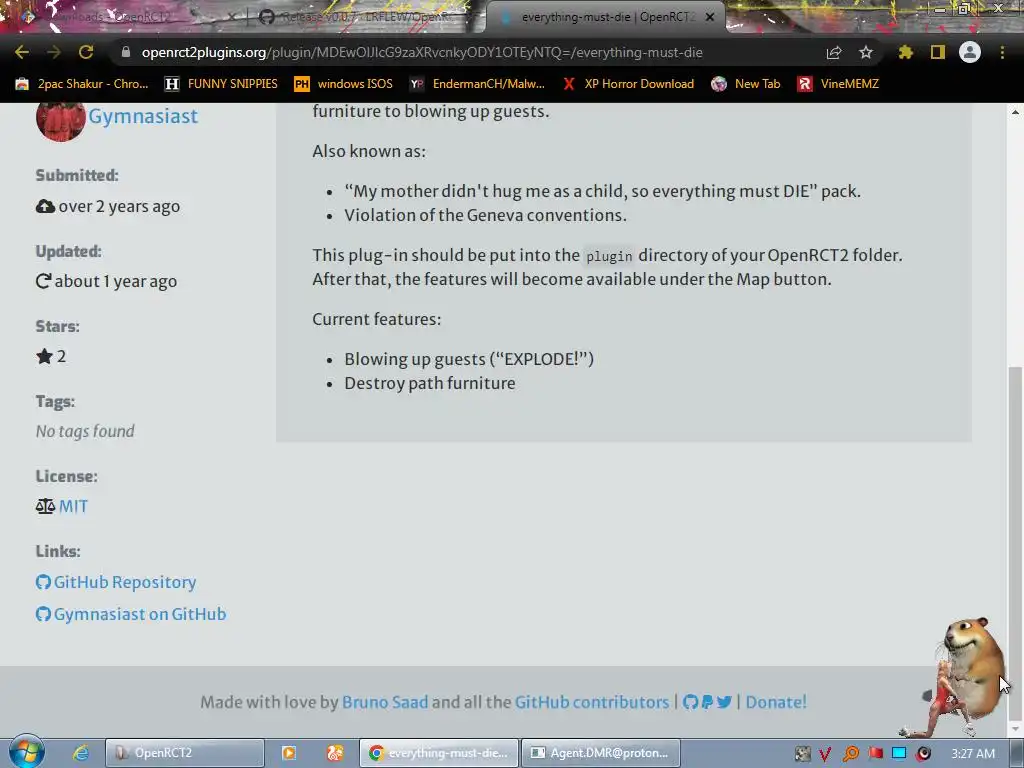
Task: Click the submitted cloud-upload icon
Action: point(45,206)
